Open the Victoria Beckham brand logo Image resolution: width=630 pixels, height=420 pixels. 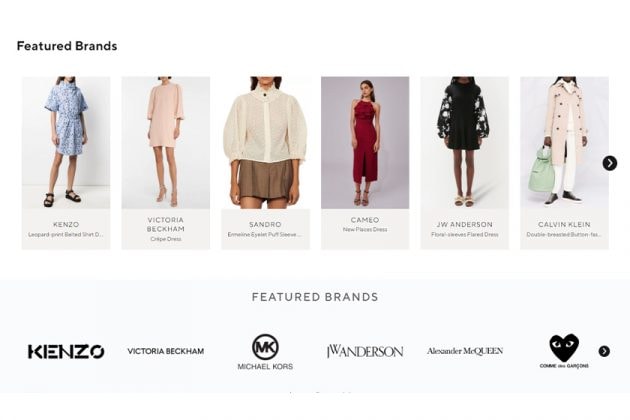click(x=166, y=351)
